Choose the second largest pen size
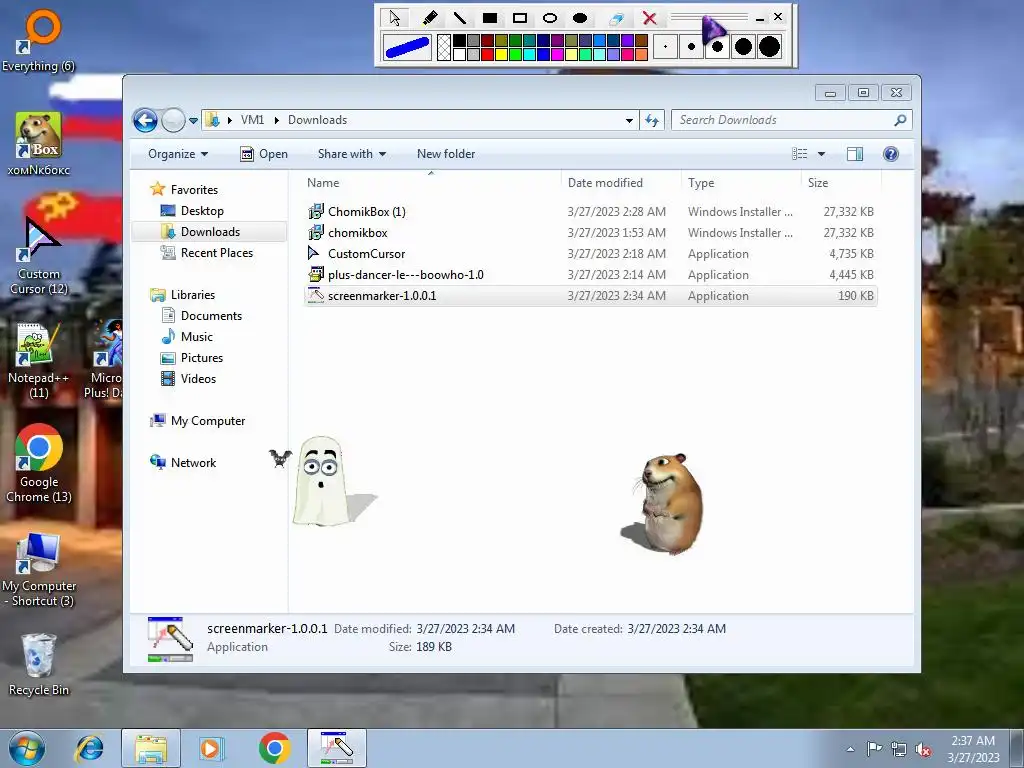This screenshot has width=1024, height=768. click(x=743, y=46)
